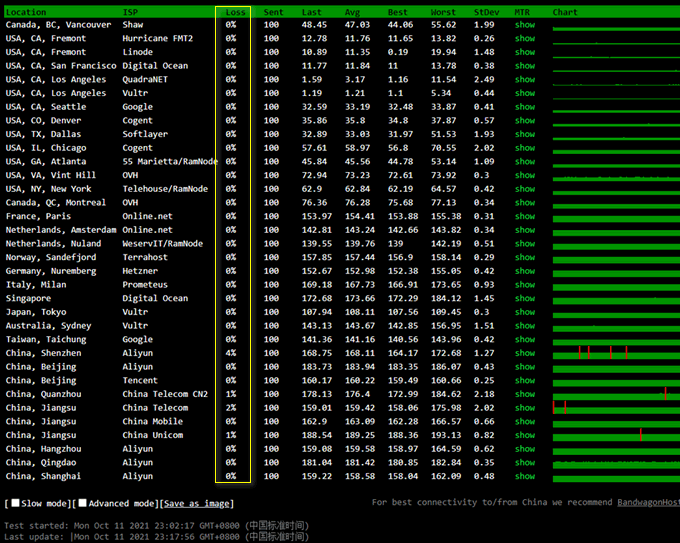Screen dimensions: 680x543
Task: Select the 4% loss value for Shenzhen
Action: pyautogui.click(x=231, y=353)
